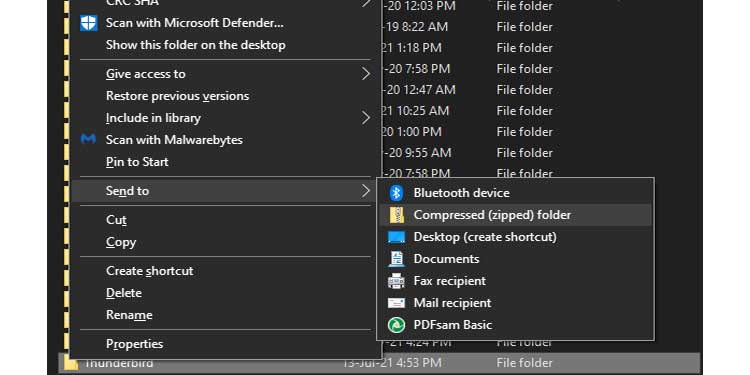
Task: Click File folder type beside 10:25 AM
Action: [524, 111]
